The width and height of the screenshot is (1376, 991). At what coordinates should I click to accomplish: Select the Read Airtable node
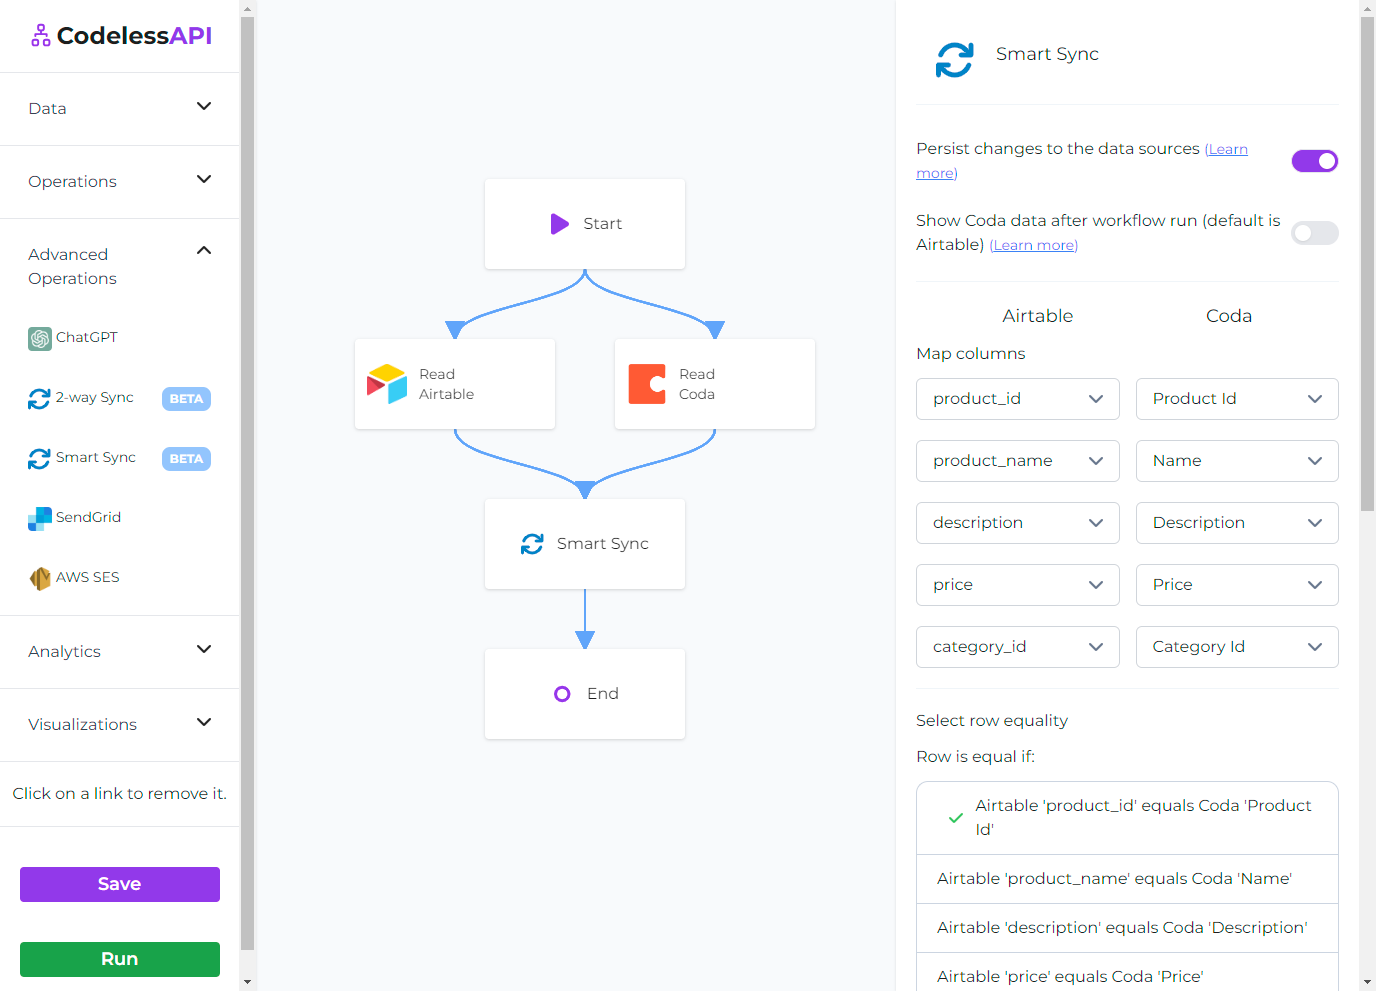(x=455, y=384)
